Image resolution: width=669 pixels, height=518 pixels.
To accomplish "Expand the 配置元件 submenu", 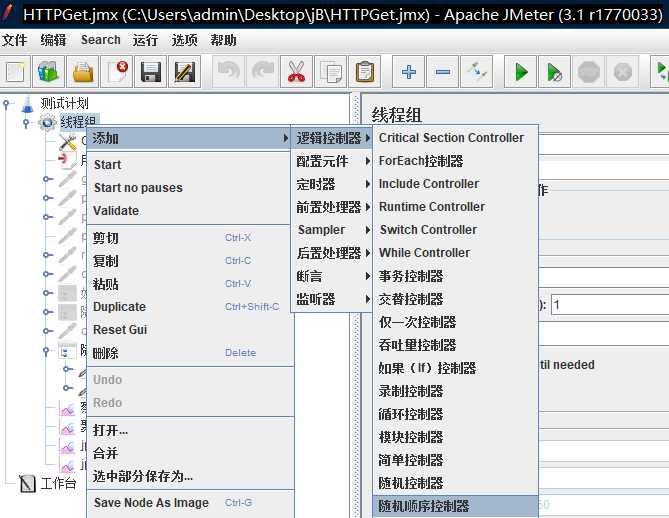I will (332, 161).
